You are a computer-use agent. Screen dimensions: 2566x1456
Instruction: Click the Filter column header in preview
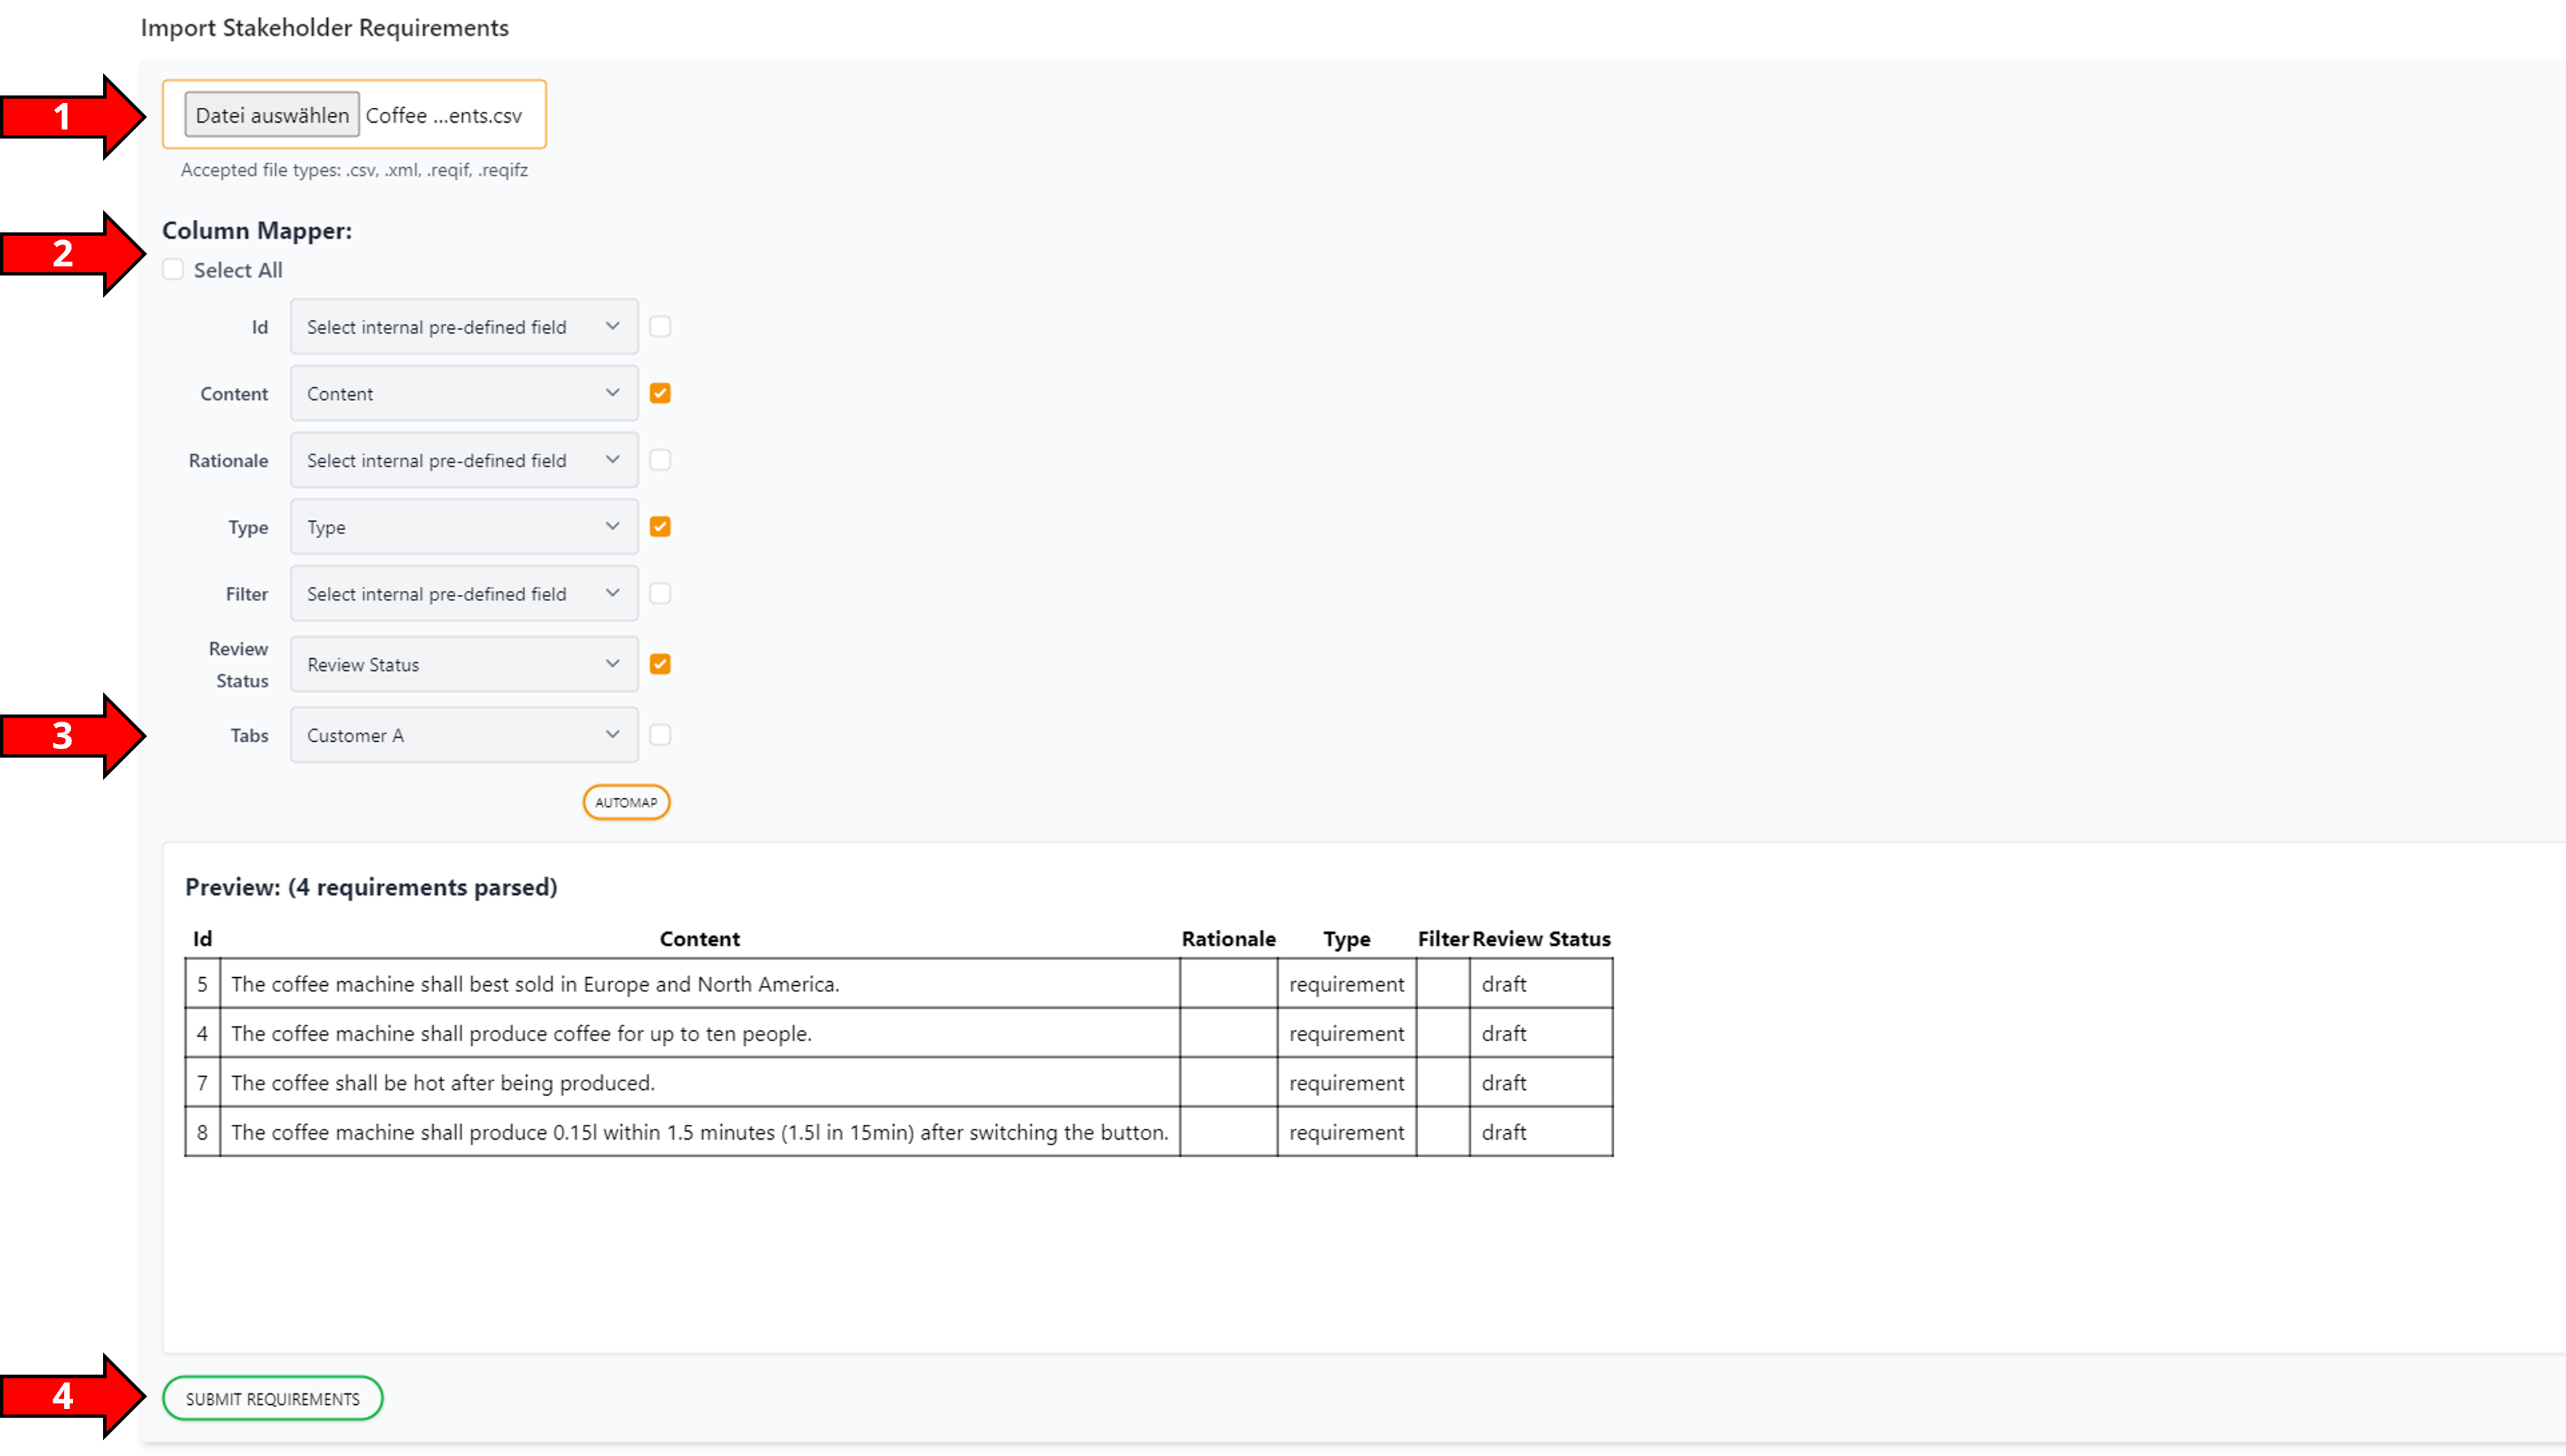[1443, 939]
